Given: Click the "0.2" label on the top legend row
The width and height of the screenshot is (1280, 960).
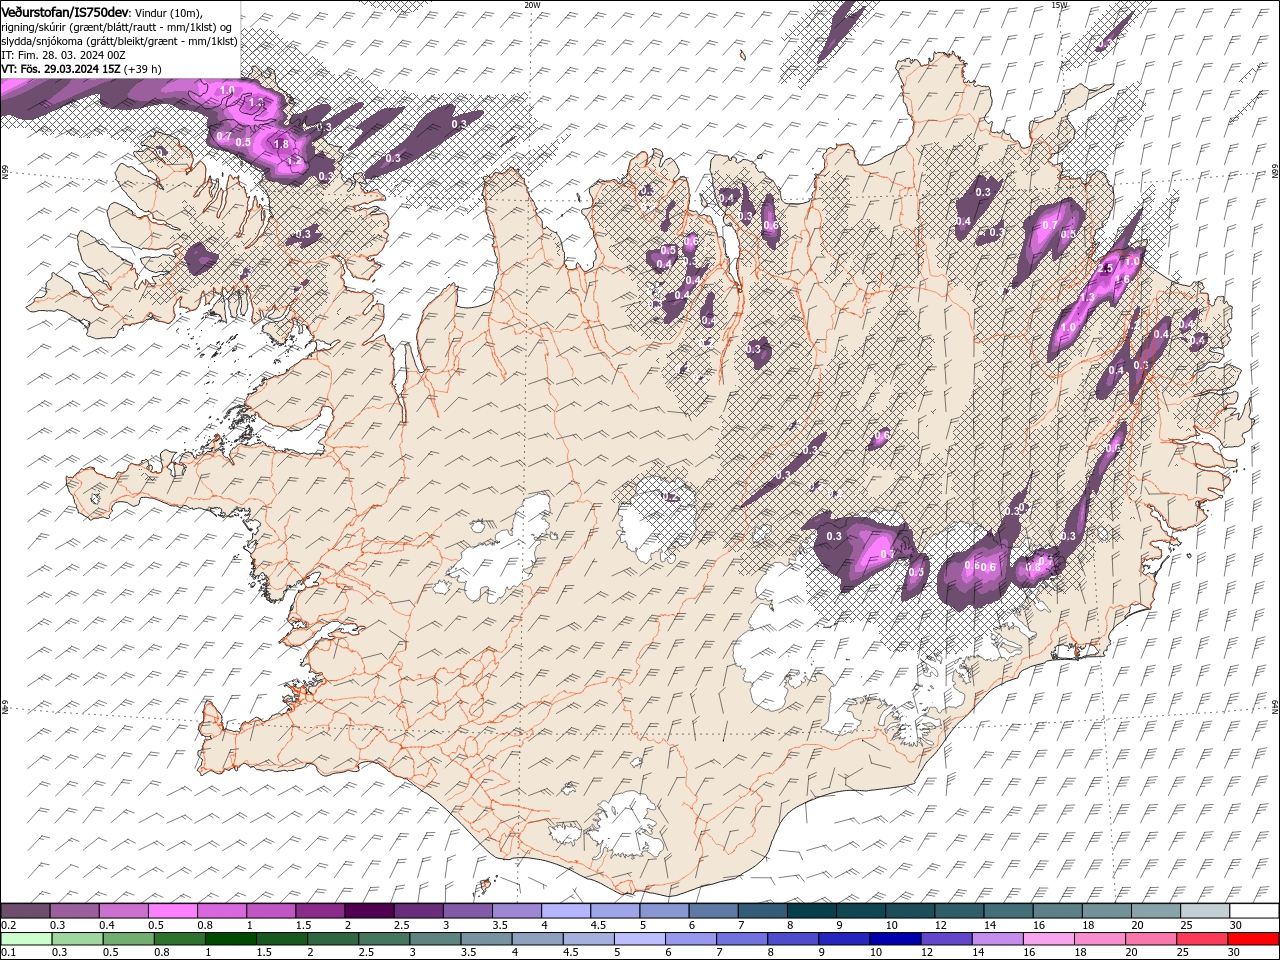Looking at the screenshot, I should (x=8, y=925).
